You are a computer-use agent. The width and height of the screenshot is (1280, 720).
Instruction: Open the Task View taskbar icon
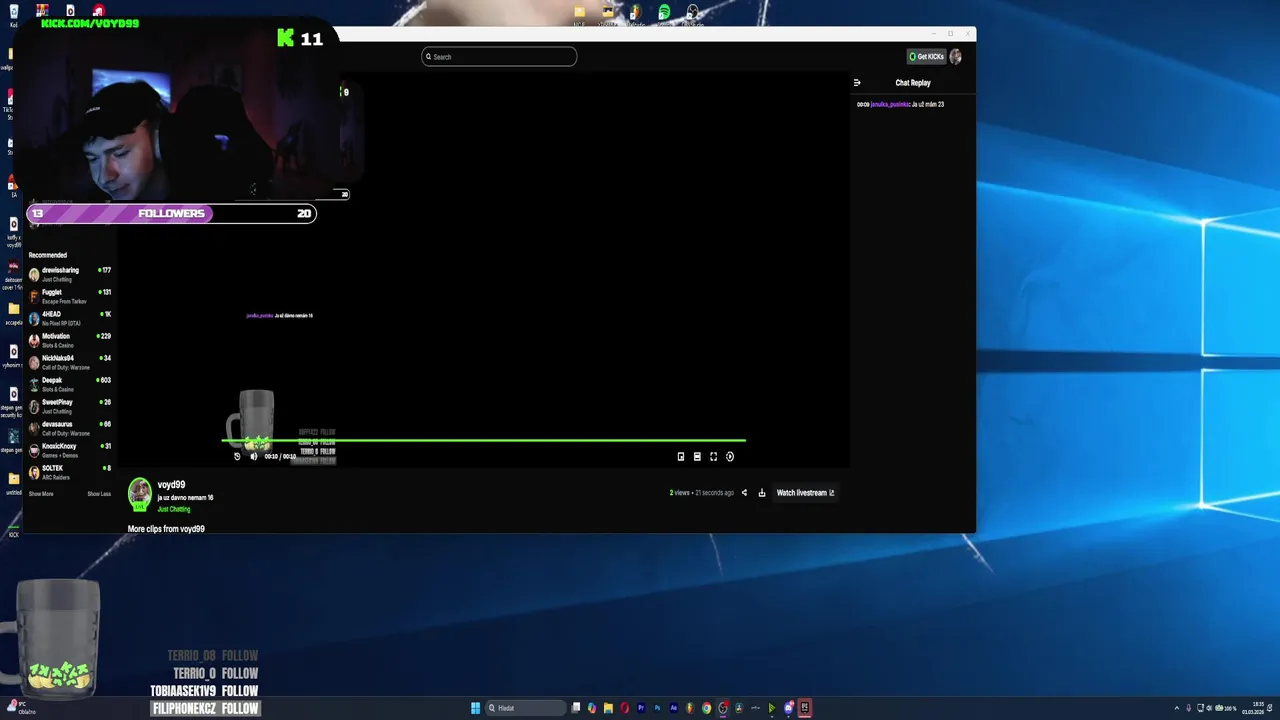tap(576, 708)
